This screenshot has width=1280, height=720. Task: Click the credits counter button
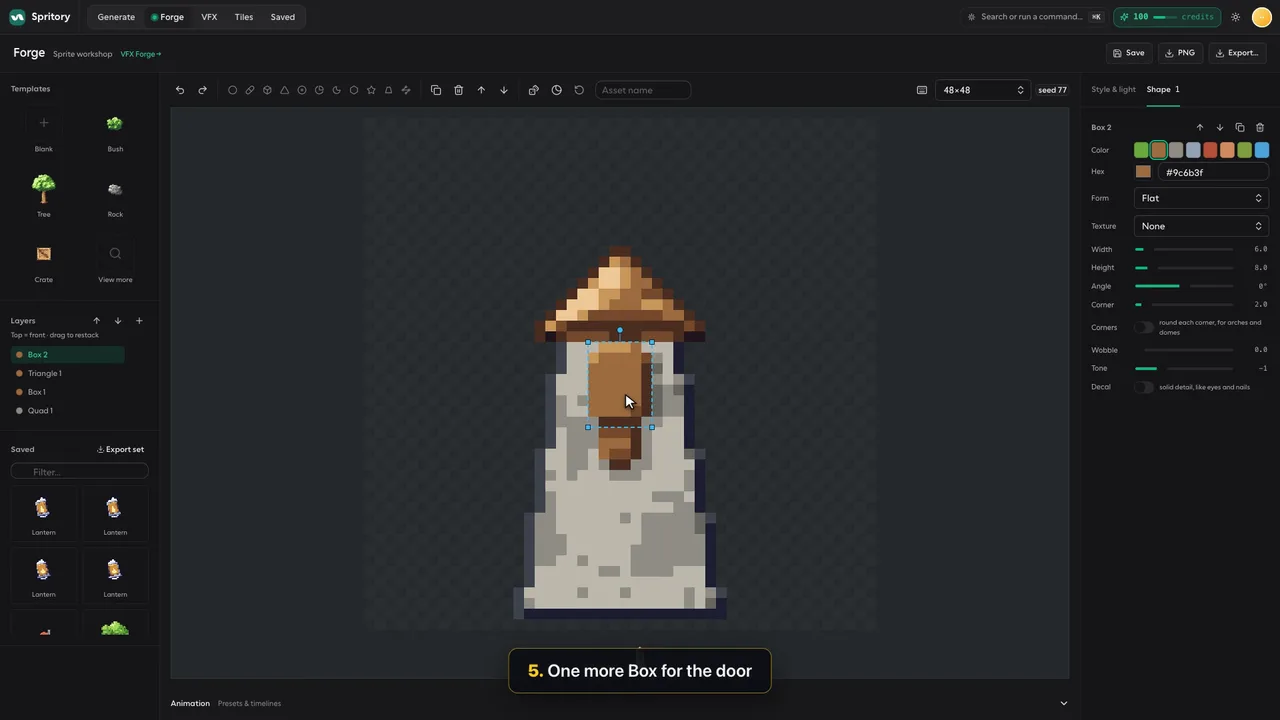pos(1167,17)
